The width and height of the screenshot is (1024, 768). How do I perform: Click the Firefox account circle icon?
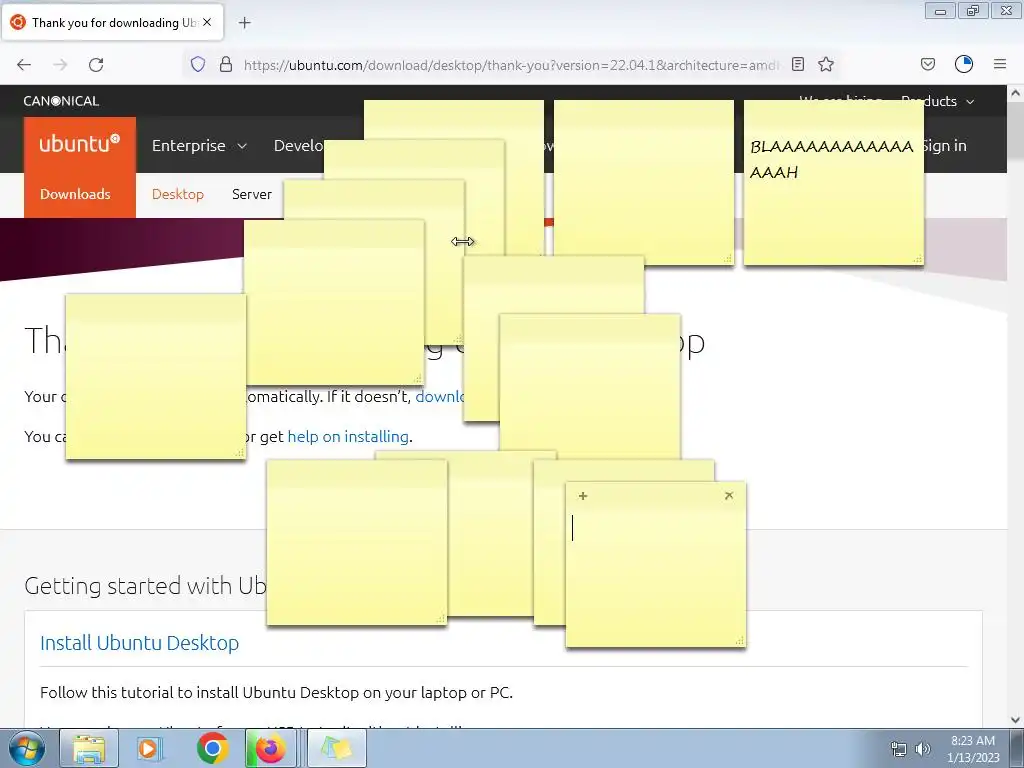pyautogui.click(x=964, y=64)
